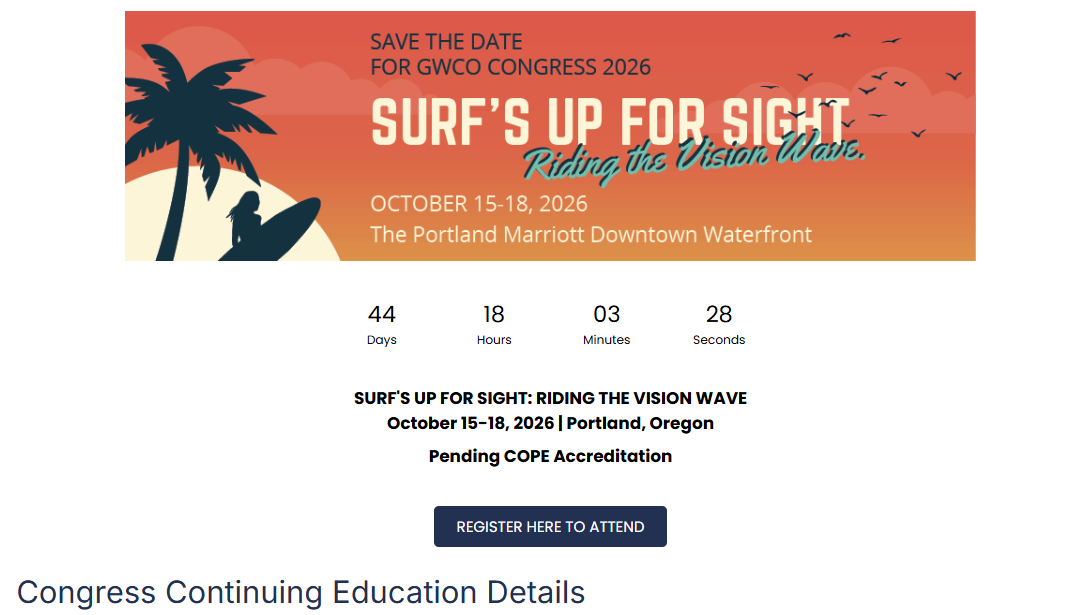Viewport: 1087px width, 615px height.
Task: Click the Portland Marriott Downtown Waterfront text
Action: tap(591, 234)
